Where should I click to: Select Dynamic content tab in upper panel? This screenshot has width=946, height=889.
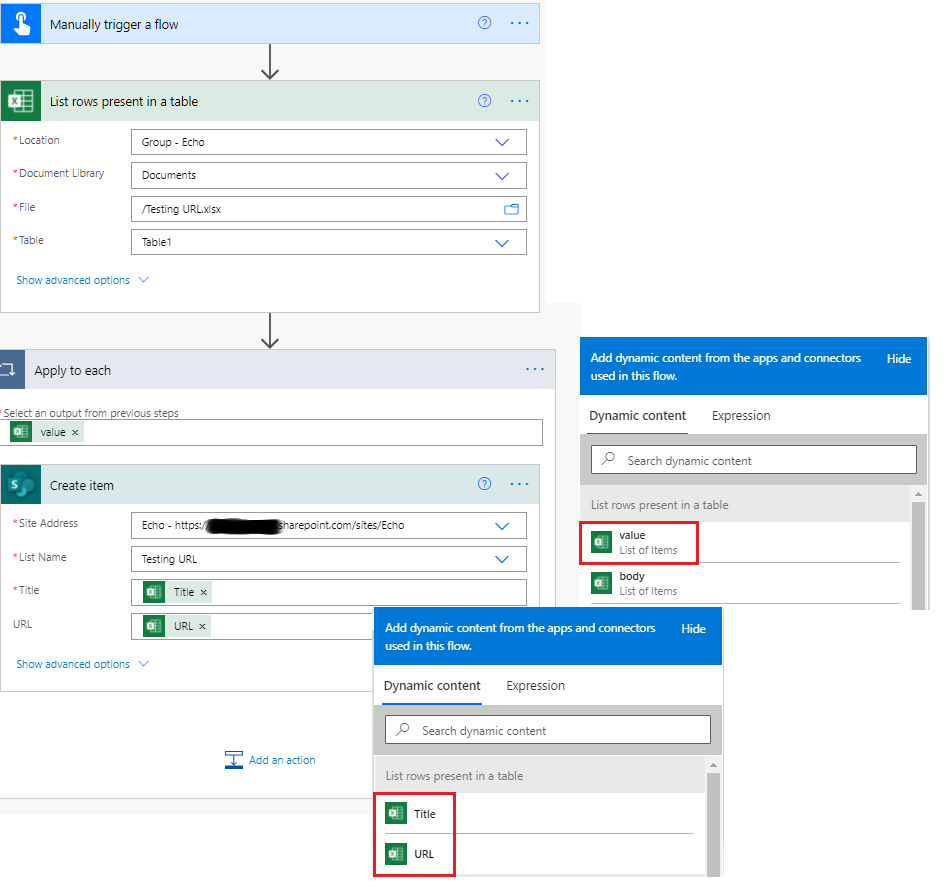tap(637, 416)
